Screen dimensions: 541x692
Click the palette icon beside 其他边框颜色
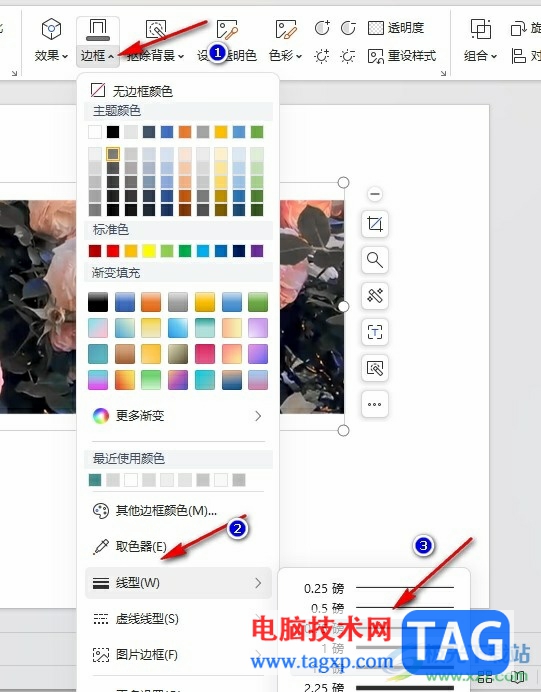[101, 511]
